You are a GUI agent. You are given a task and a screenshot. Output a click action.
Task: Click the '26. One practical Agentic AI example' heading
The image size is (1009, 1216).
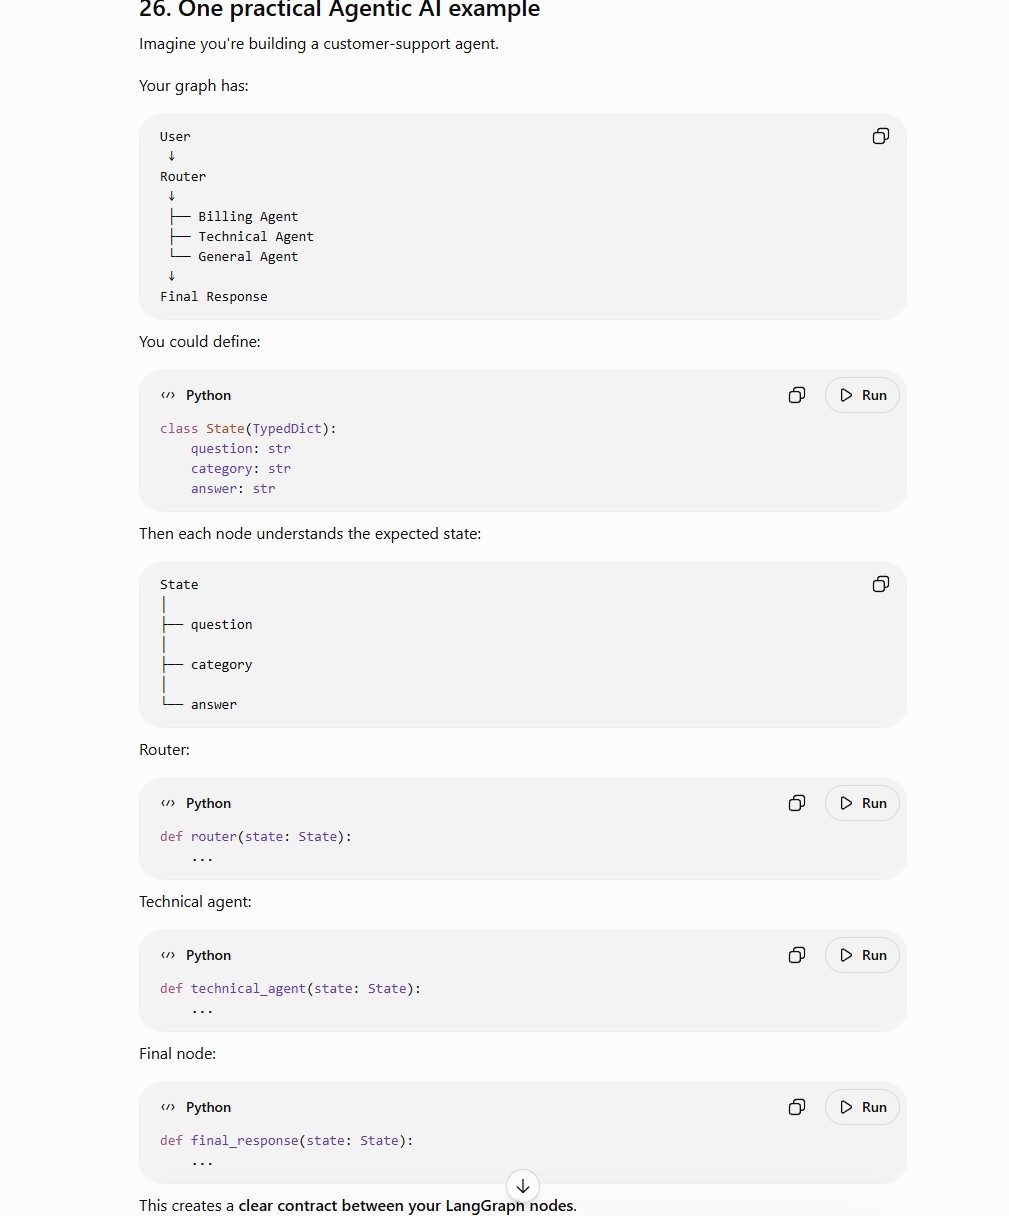[339, 10]
